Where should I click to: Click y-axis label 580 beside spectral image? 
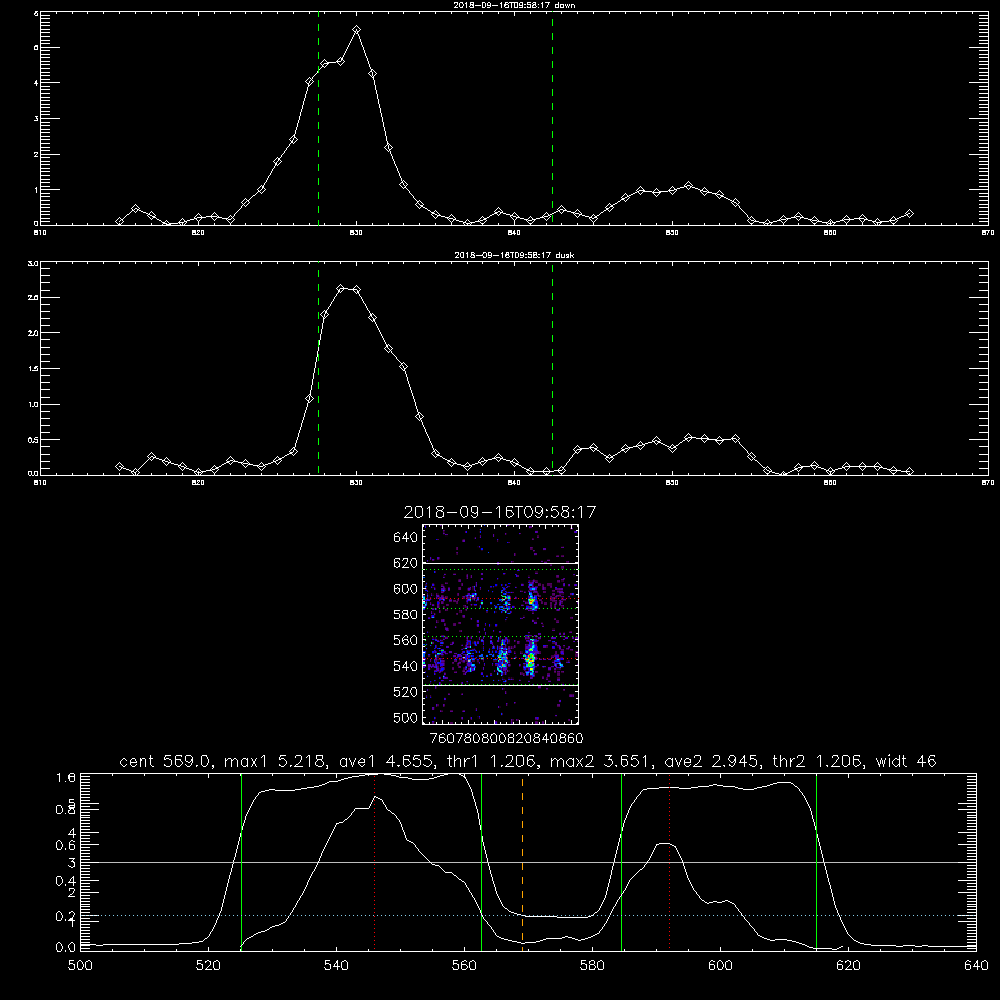click(406, 615)
